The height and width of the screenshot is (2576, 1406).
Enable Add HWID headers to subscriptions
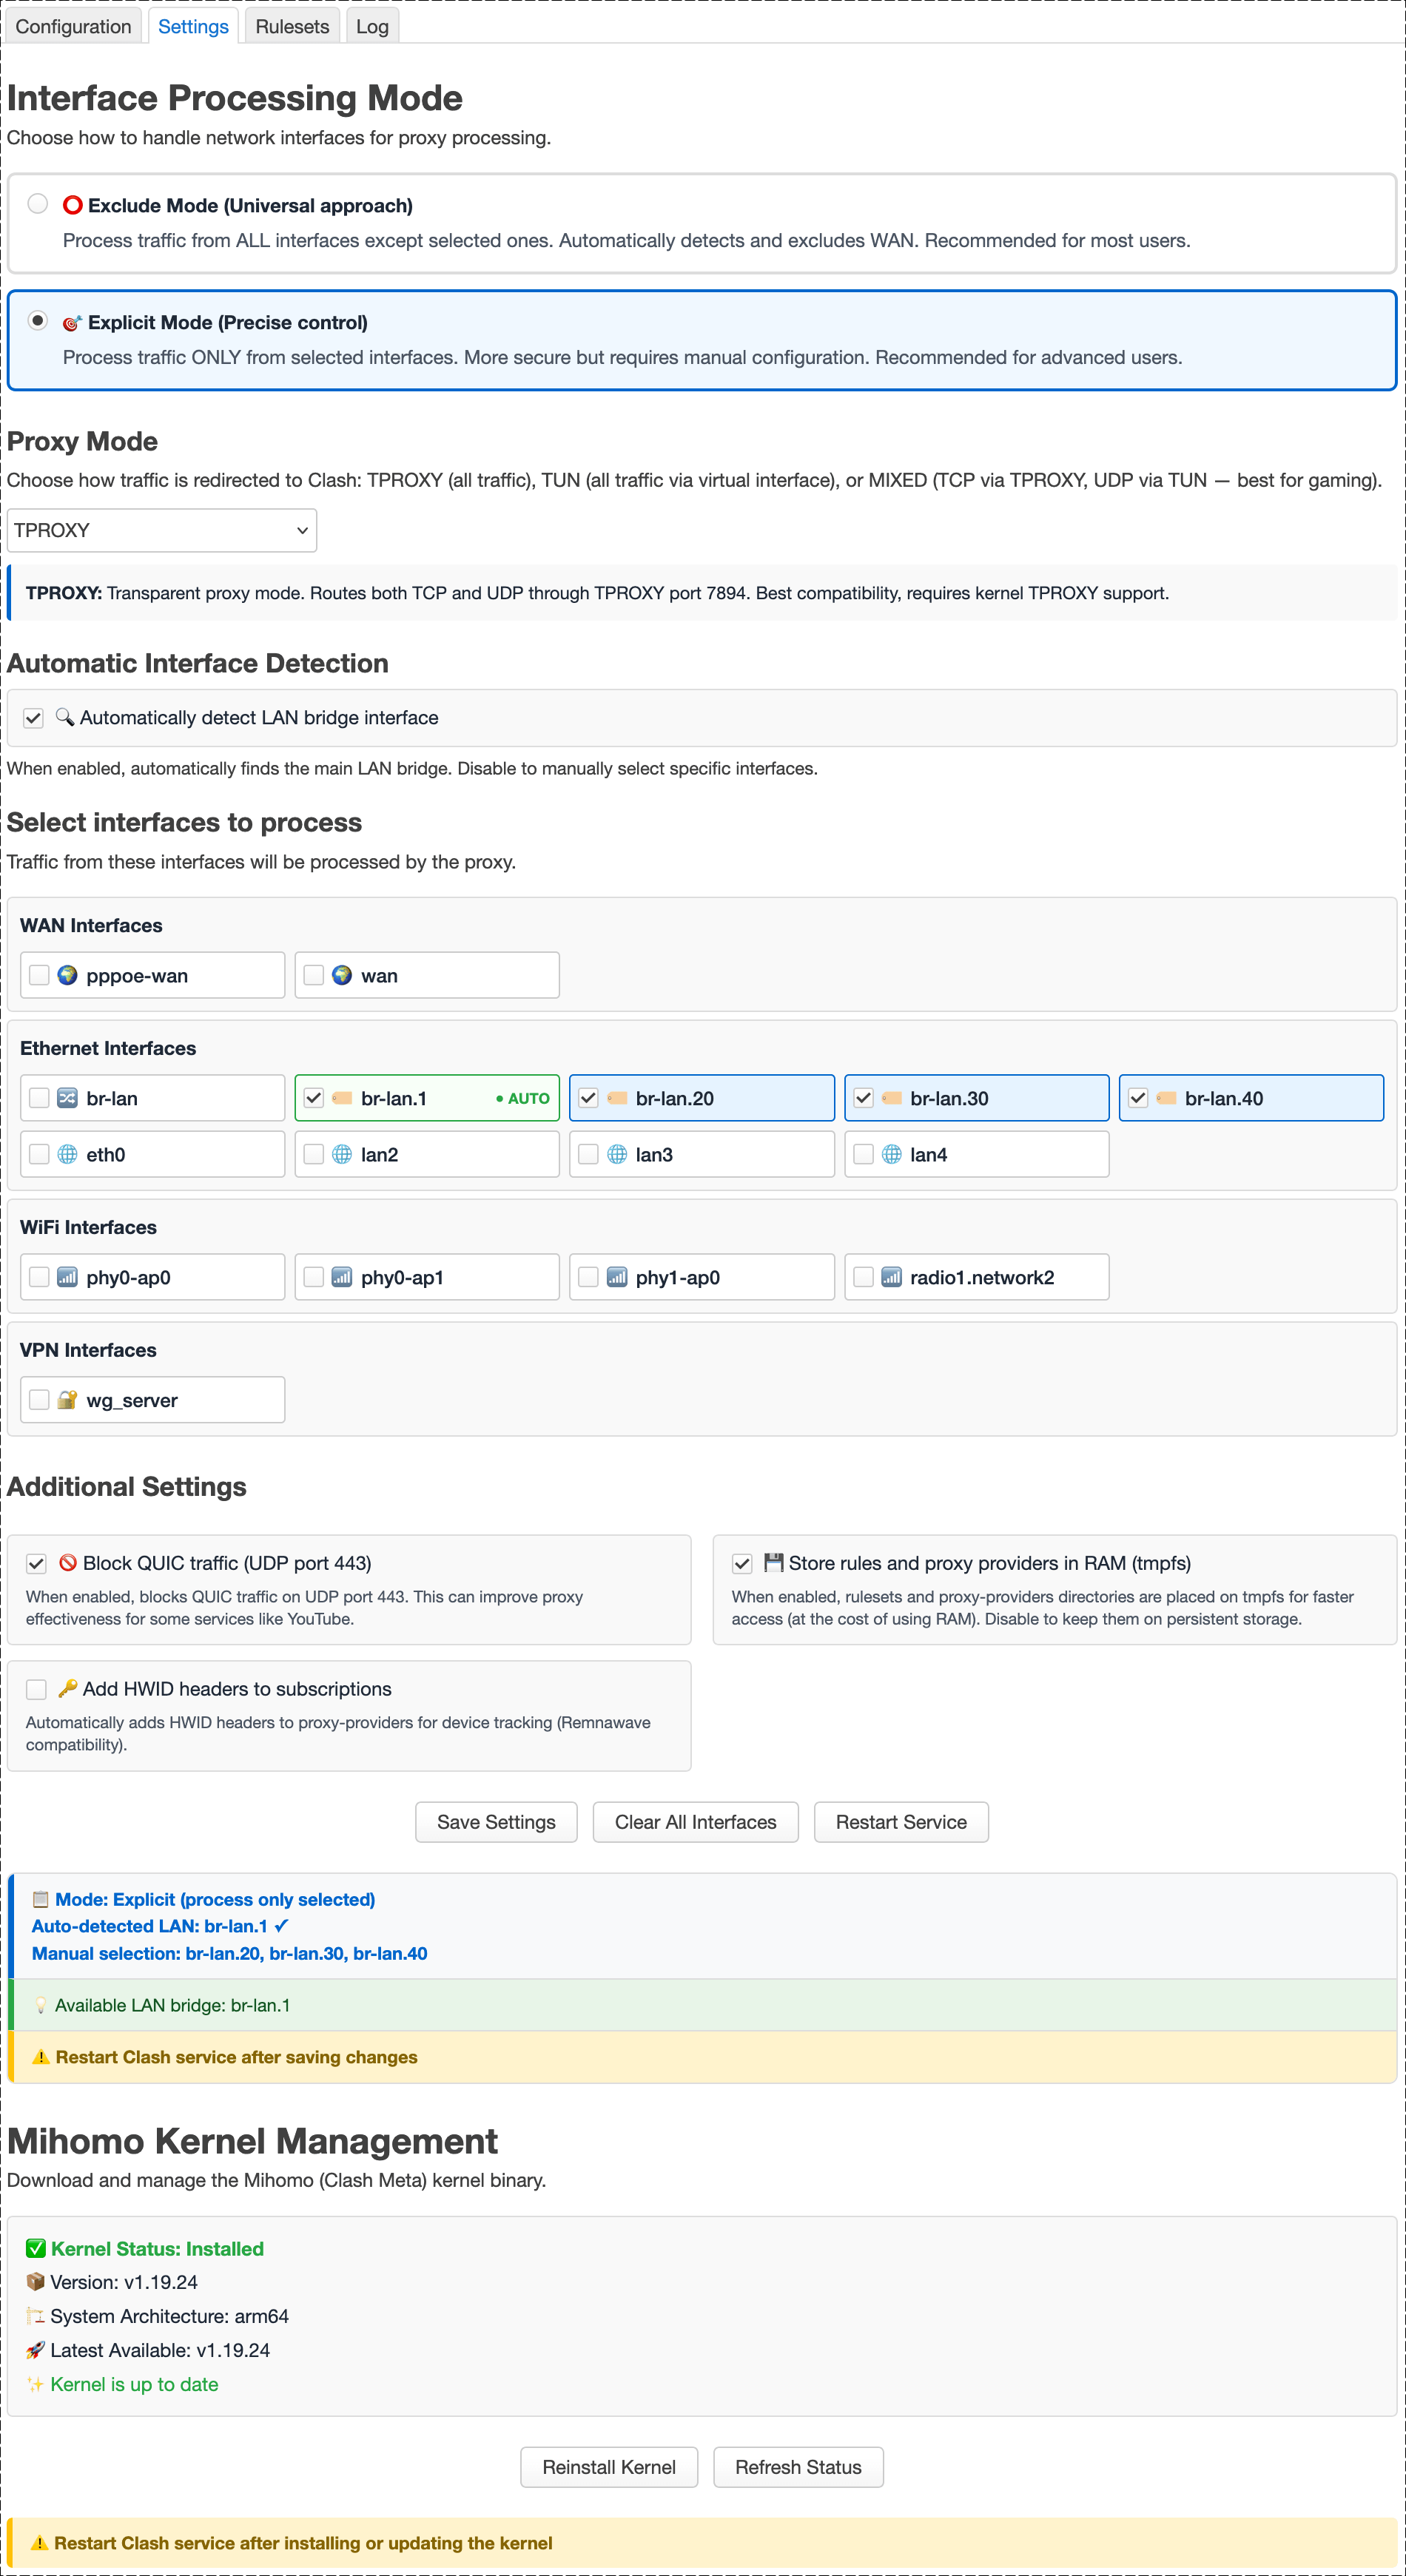[x=37, y=1689]
